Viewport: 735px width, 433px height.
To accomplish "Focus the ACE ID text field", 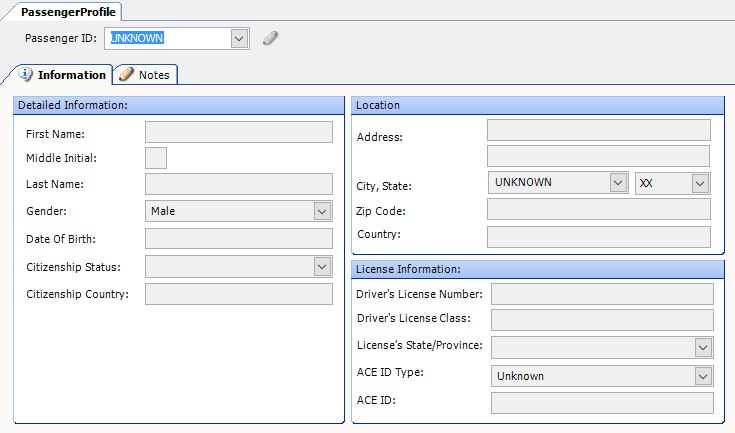I will pyautogui.click(x=602, y=402).
